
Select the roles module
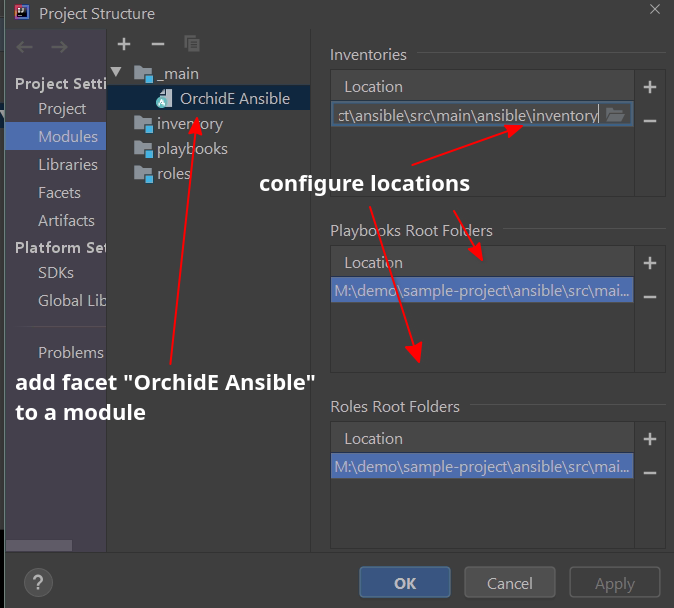[x=162, y=174]
